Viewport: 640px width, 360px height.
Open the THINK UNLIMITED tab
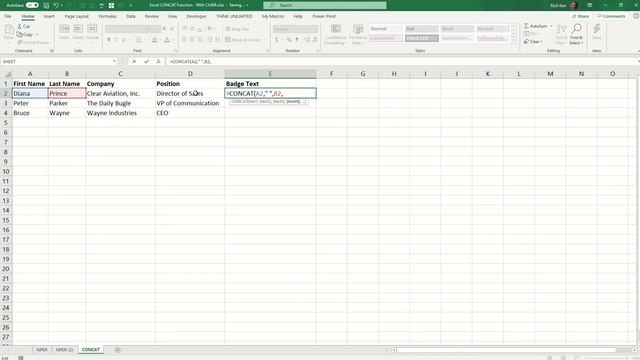(x=234, y=16)
